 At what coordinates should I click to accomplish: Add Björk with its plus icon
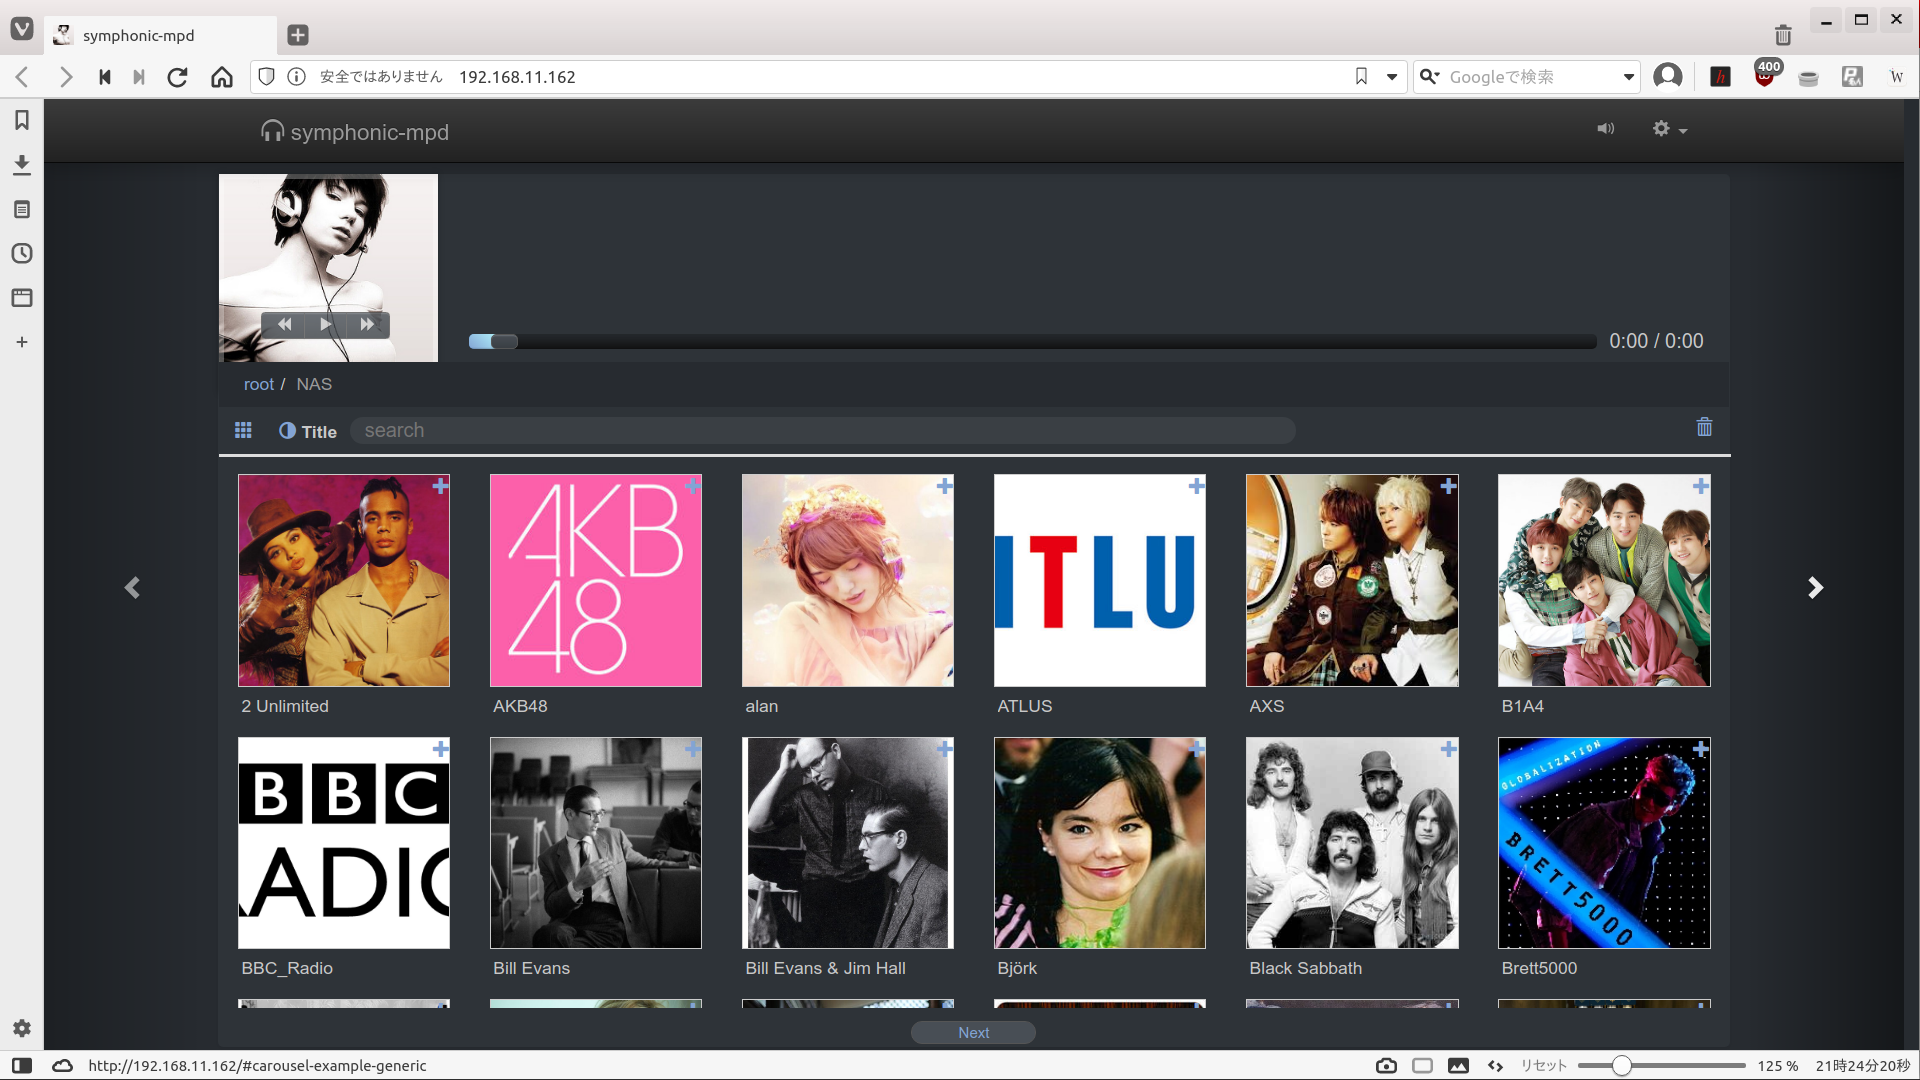coord(1196,749)
